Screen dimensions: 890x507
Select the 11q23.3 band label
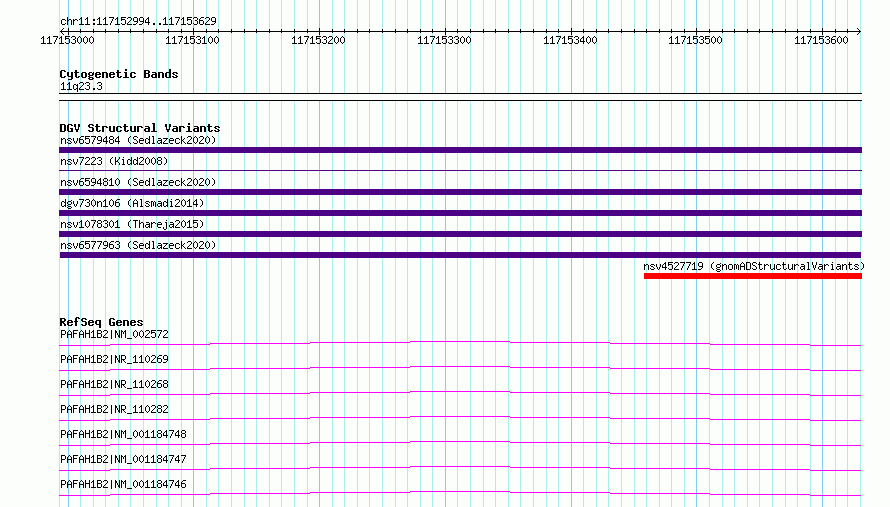pyautogui.click(x=81, y=86)
